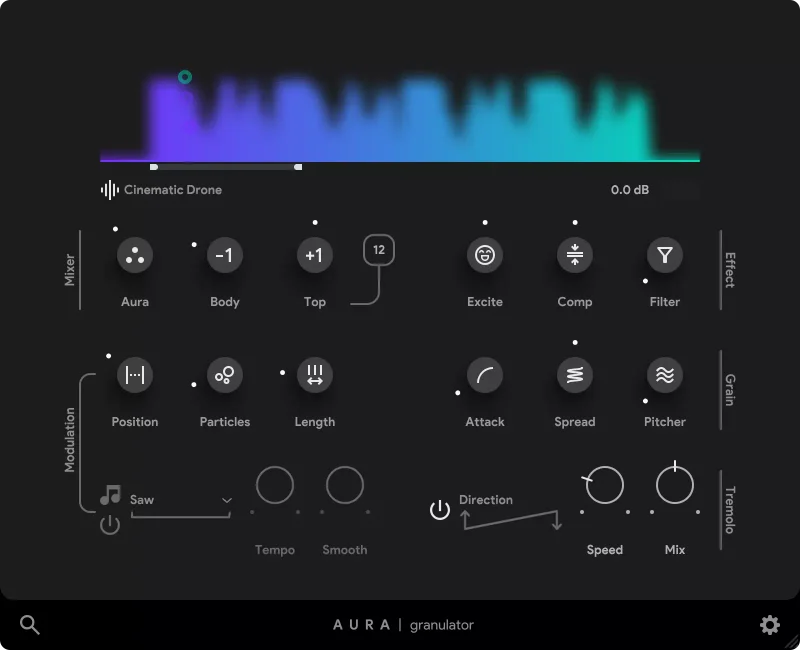800x650 pixels.
Task: Click the tremolo Mix knob
Action: pos(674,485)
